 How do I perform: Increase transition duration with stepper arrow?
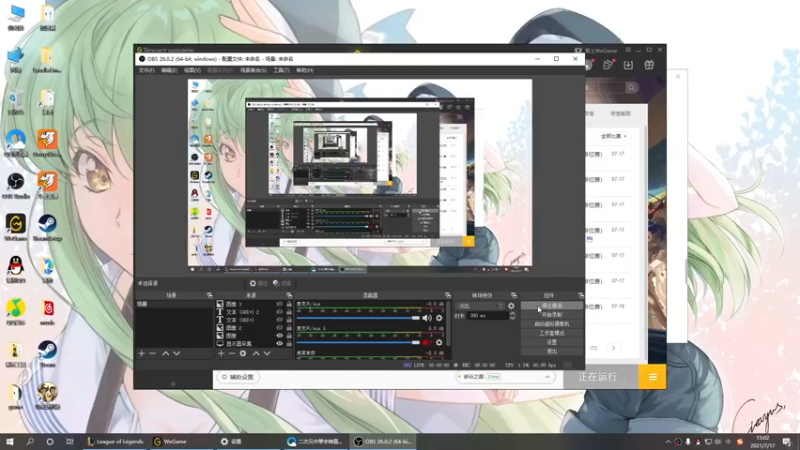tap(512, 314)
